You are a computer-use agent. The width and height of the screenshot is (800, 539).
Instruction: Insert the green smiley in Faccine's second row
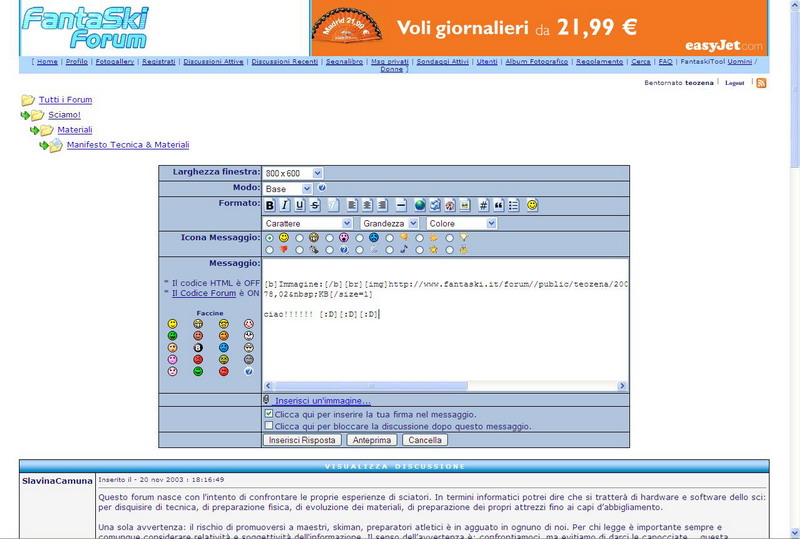click(x=172, y=335)
